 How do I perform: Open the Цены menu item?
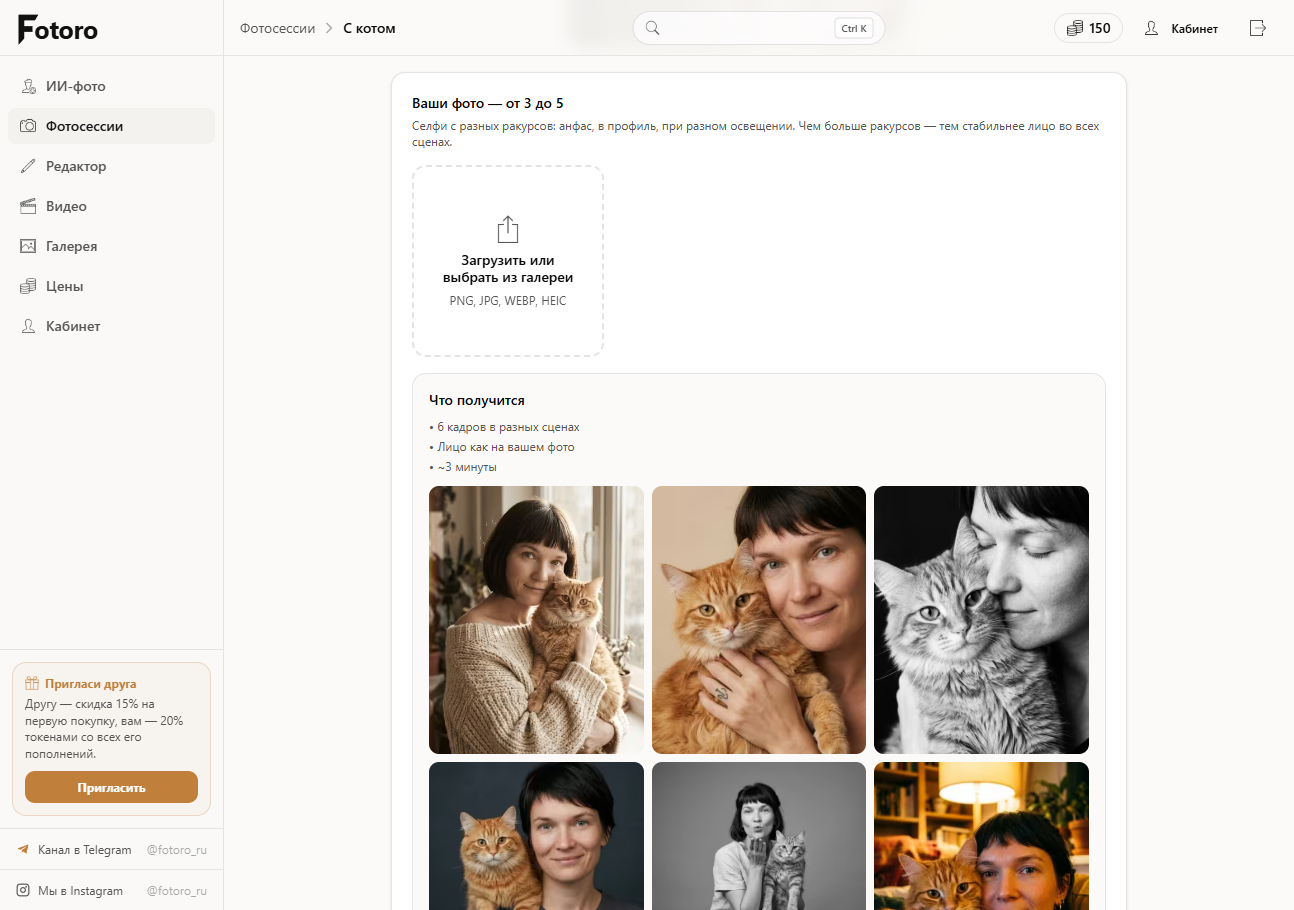click(111, 287)
